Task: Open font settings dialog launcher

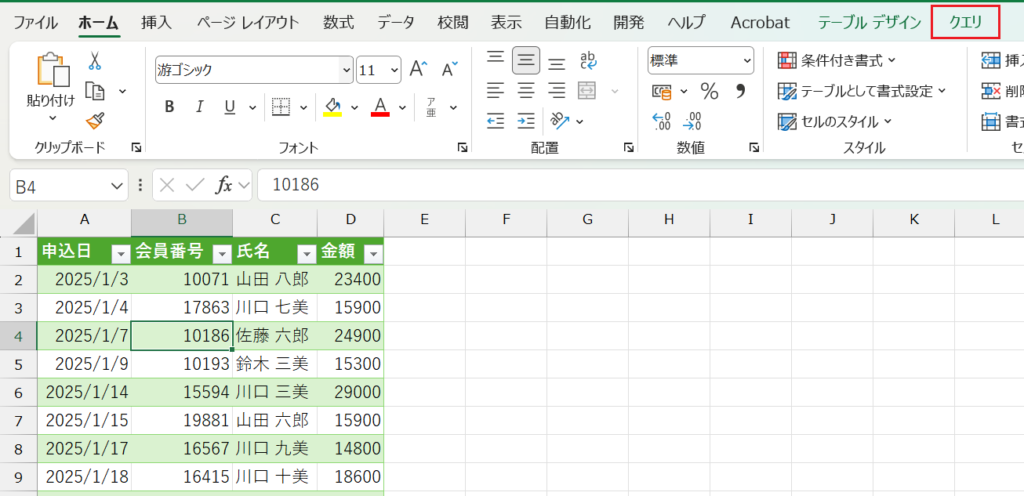Action: (x=462, y=148)
